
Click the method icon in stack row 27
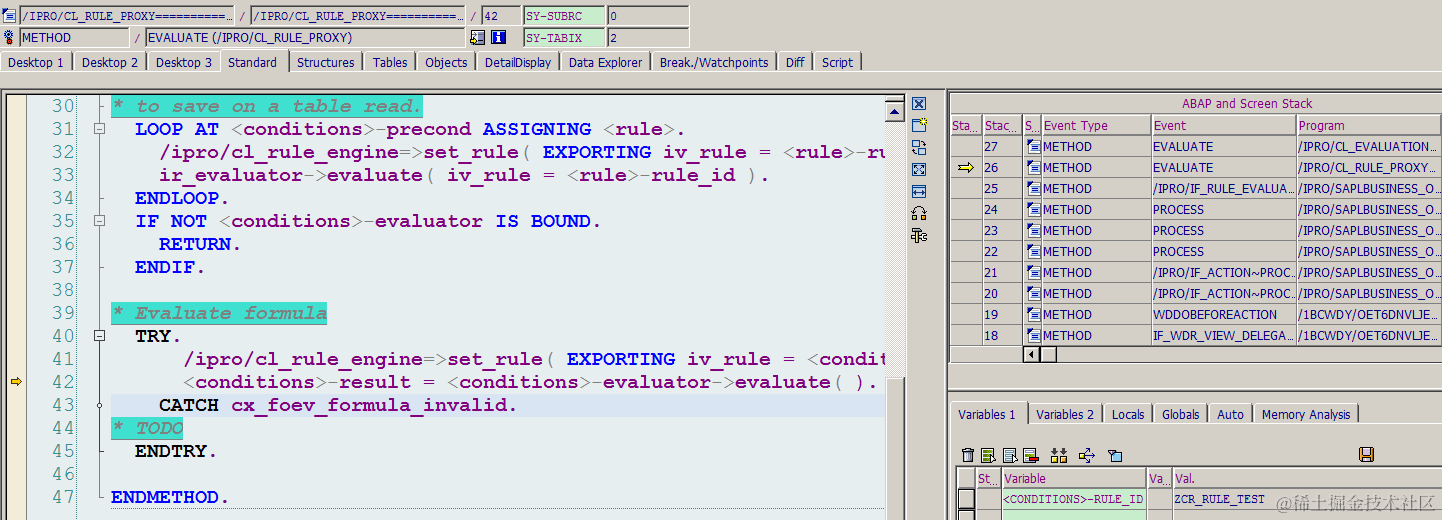click(x=1032, y=147)
